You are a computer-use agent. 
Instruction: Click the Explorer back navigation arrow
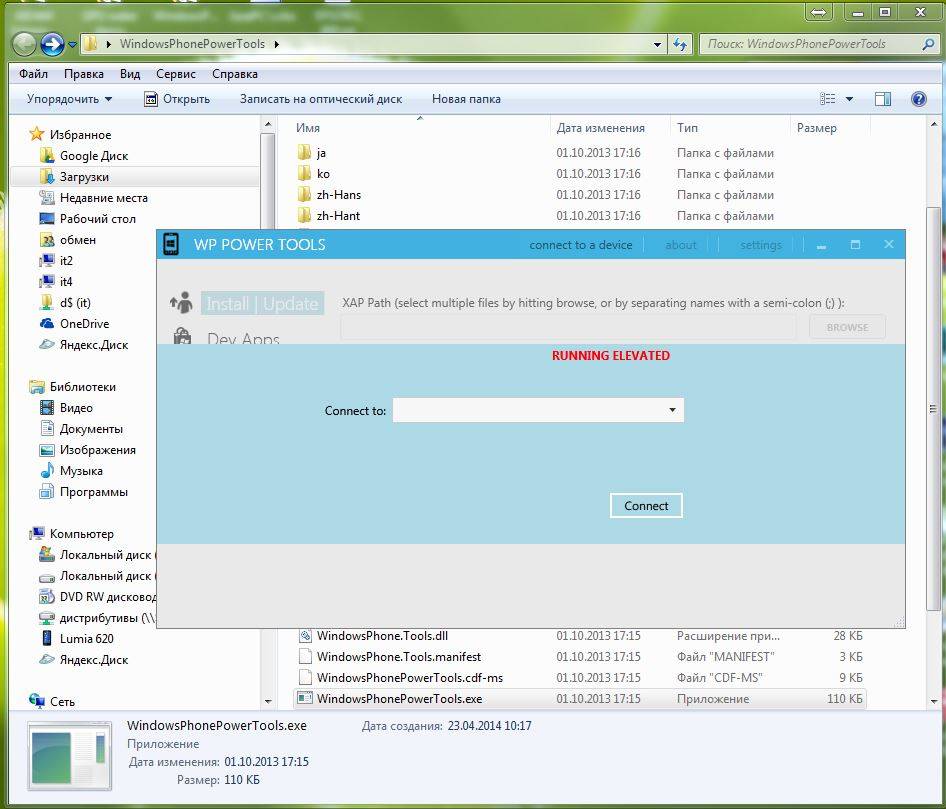click(x=25, y=44)
